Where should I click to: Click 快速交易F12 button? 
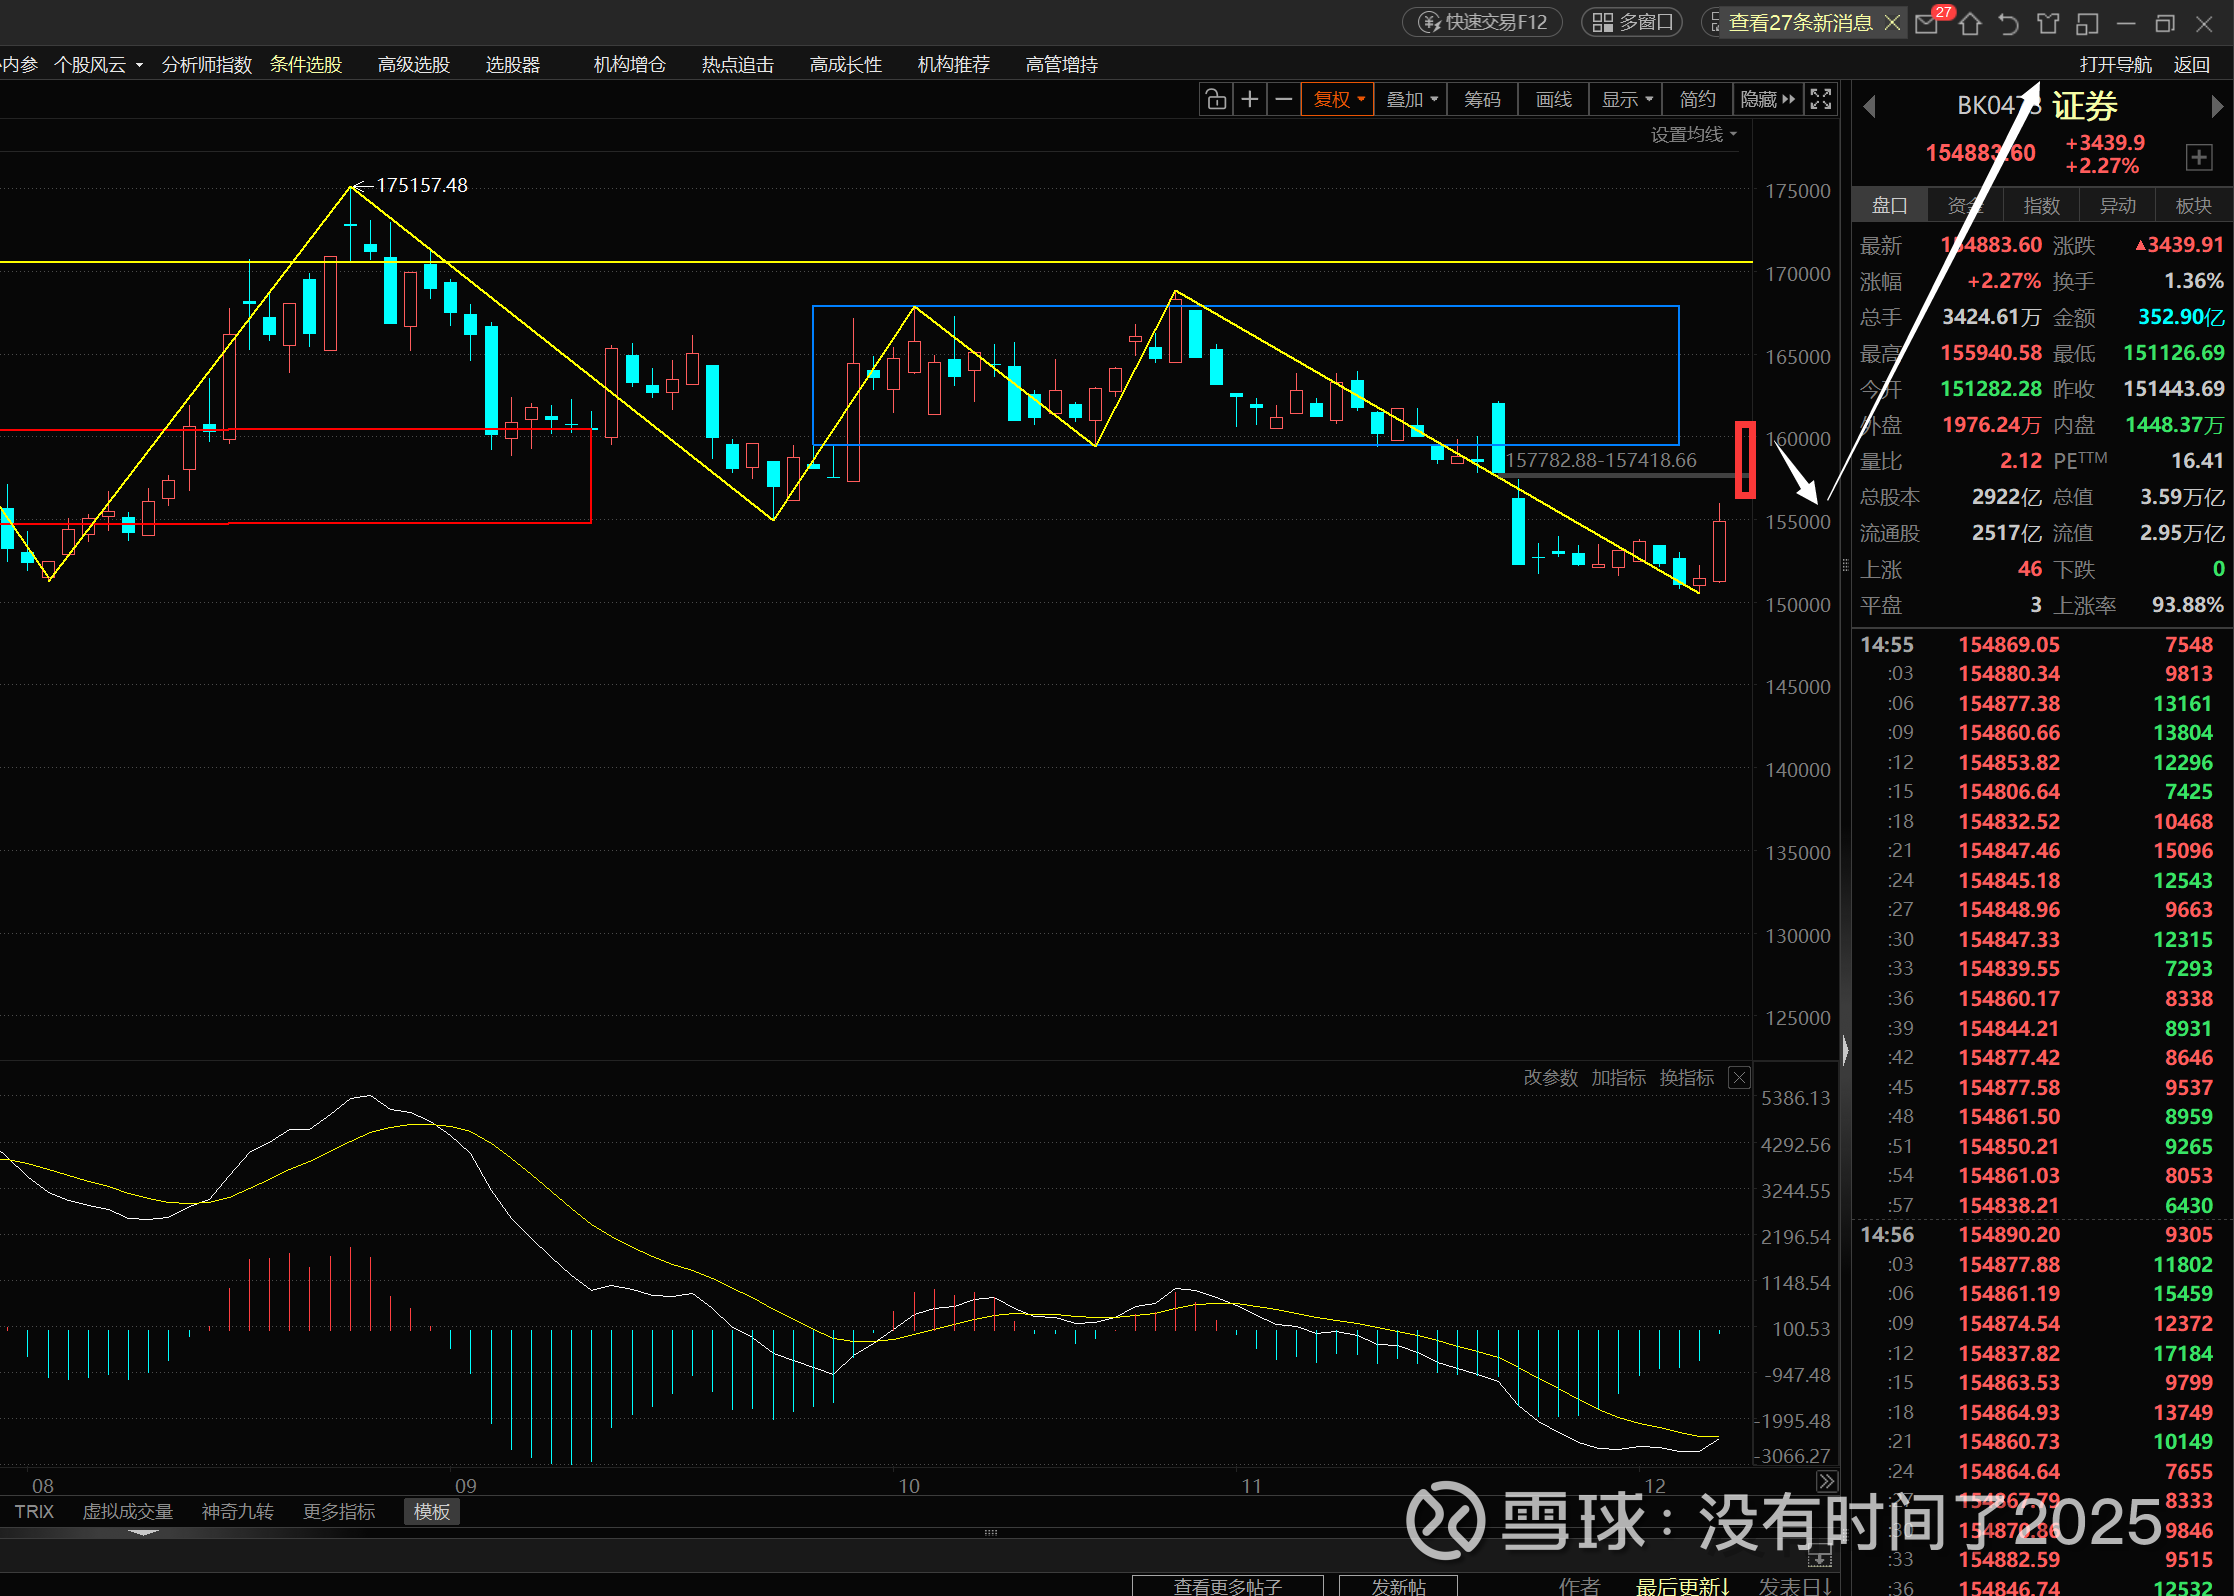pyautogui.click(x=1484, y=22)
